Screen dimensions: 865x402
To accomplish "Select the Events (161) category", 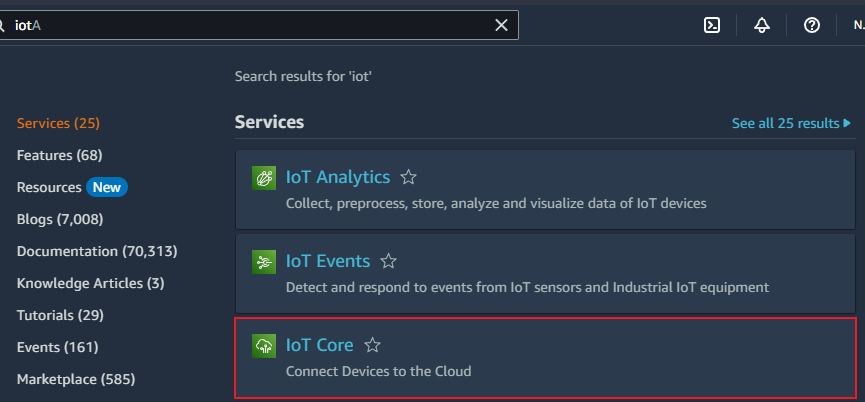I will click(x=57, y=347).
